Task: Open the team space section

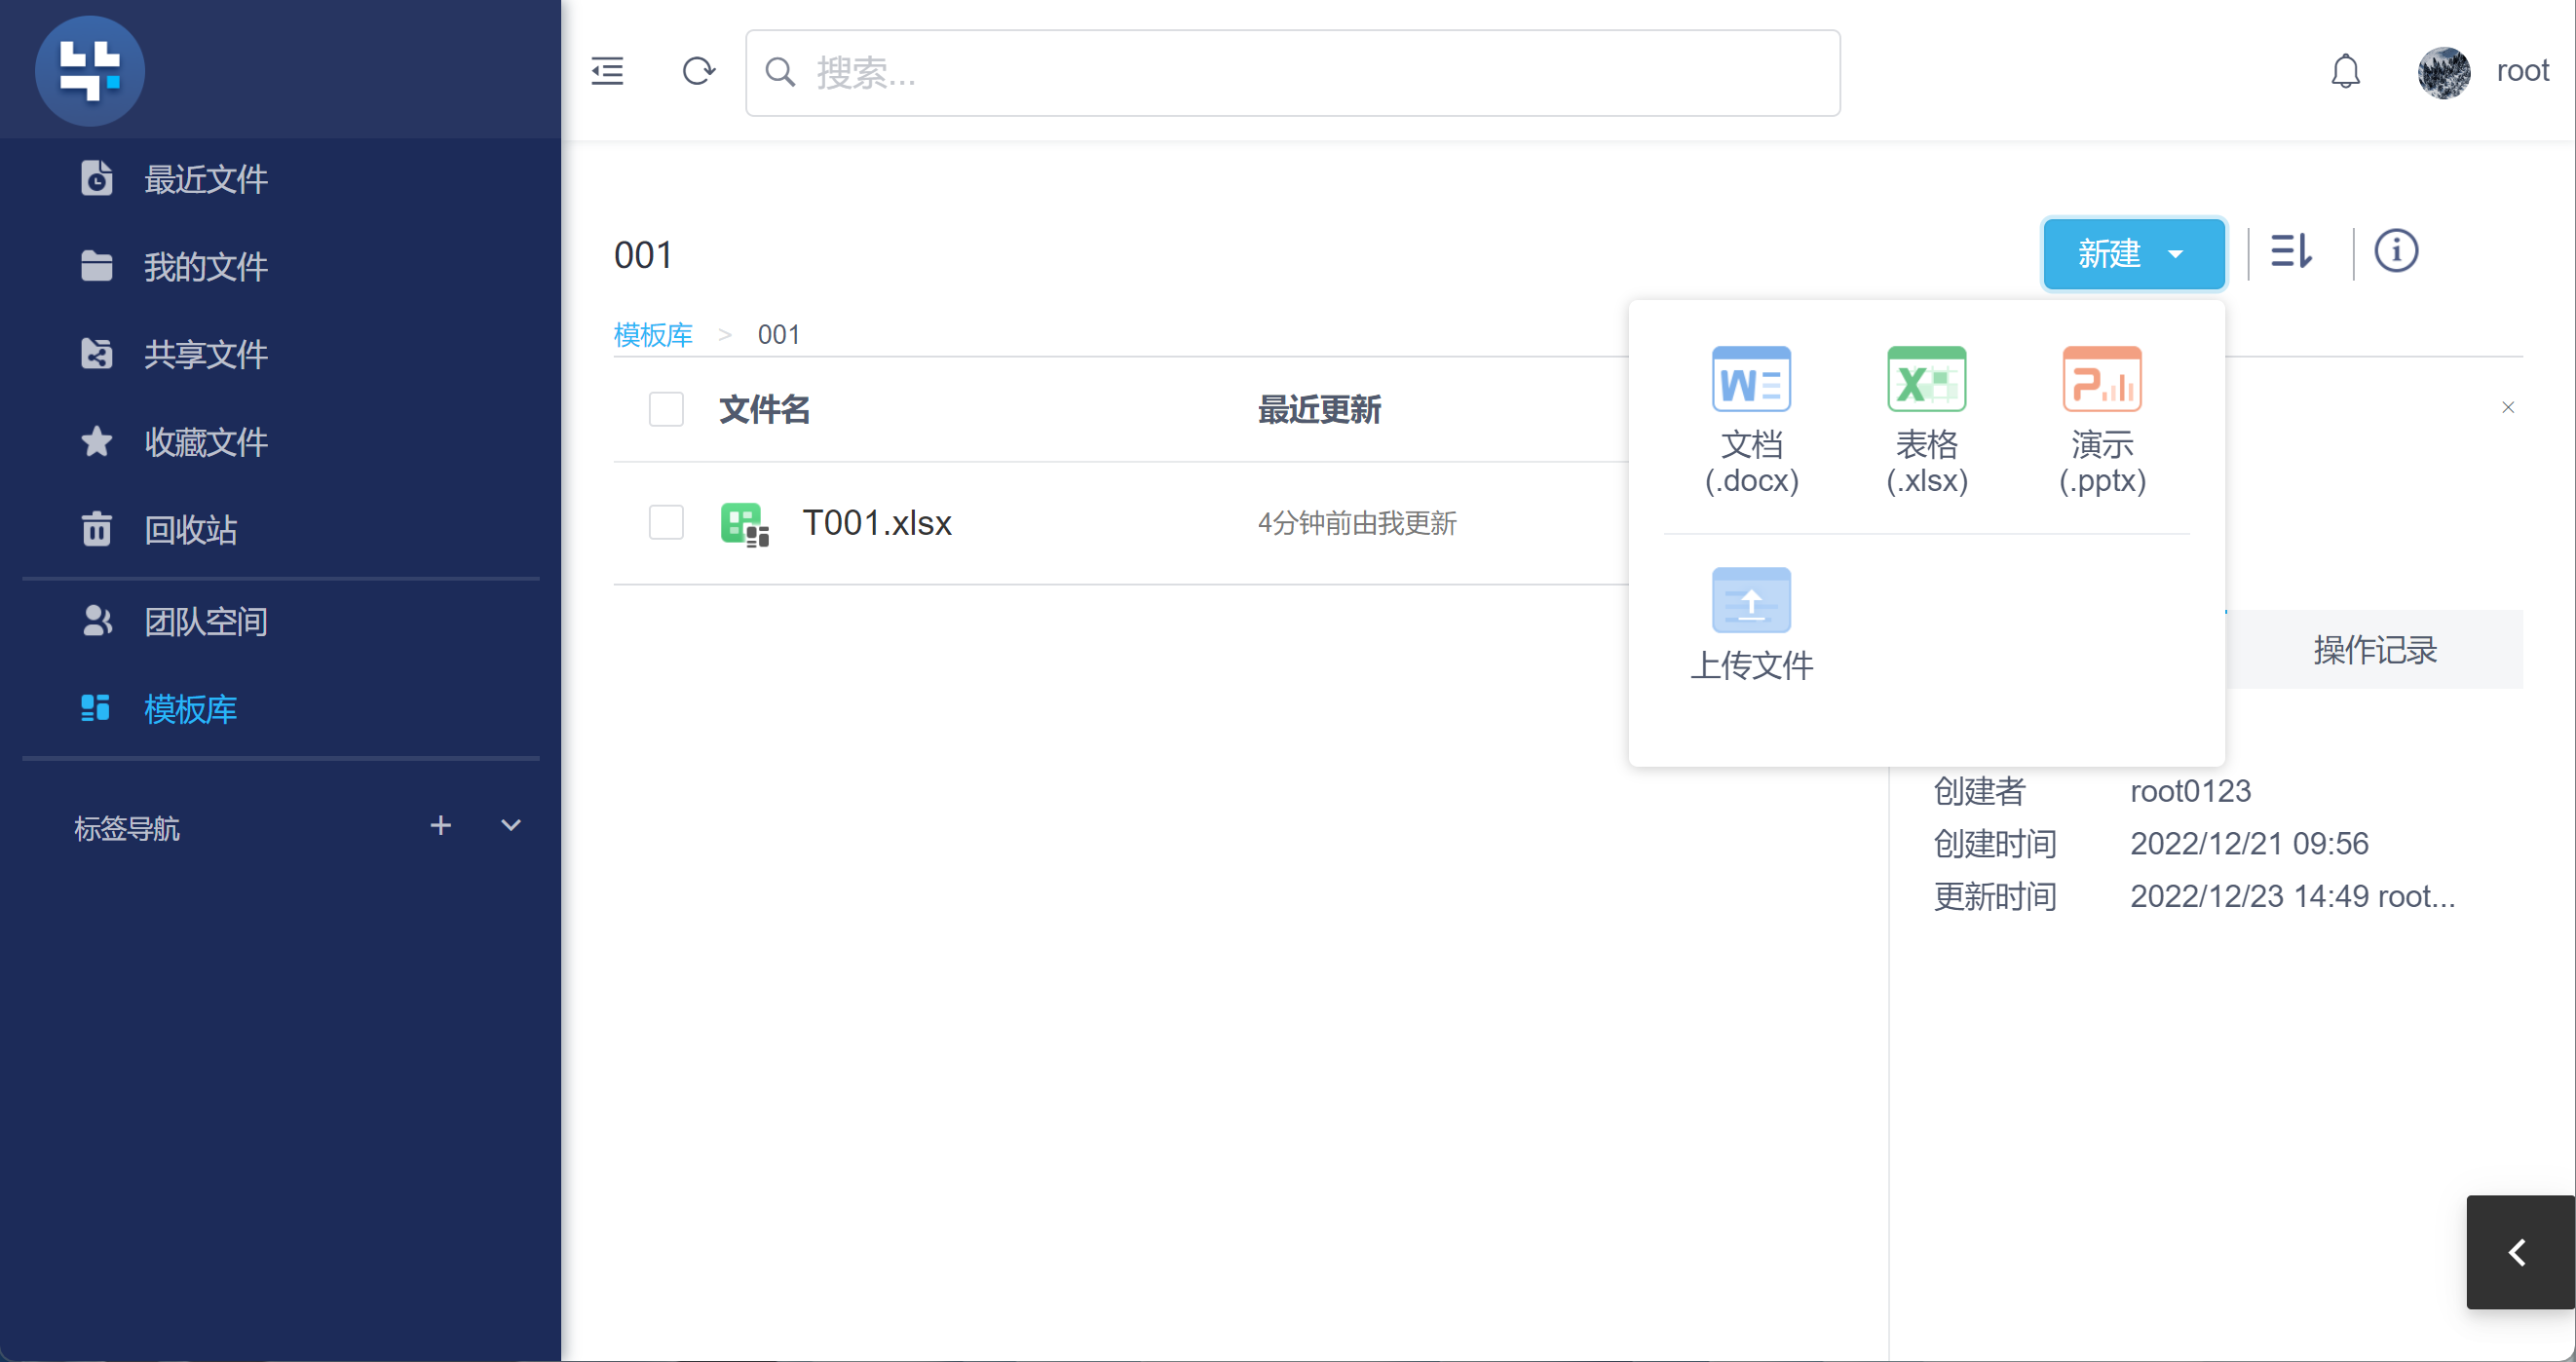Action: [x=205, y=622]
